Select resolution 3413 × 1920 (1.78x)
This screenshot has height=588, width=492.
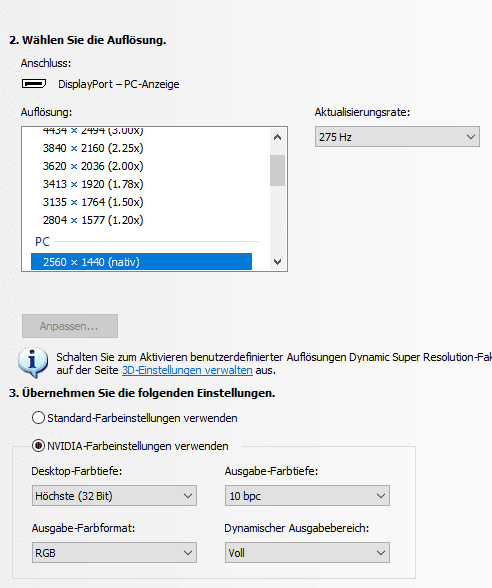[93, 184]
